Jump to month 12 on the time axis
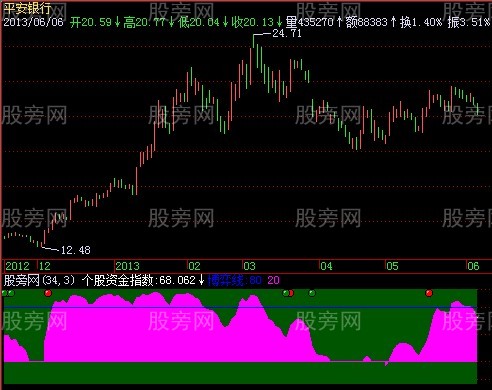This screenshot has height=390, width=492. tap(45, 266)
